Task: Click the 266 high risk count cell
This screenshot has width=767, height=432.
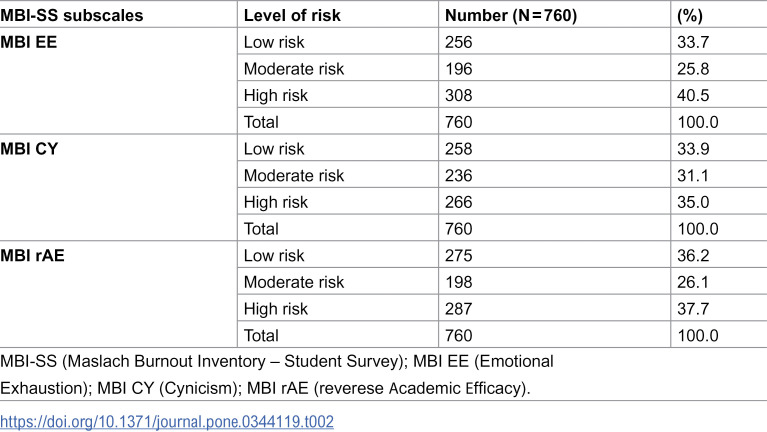Action: (458, 202)
